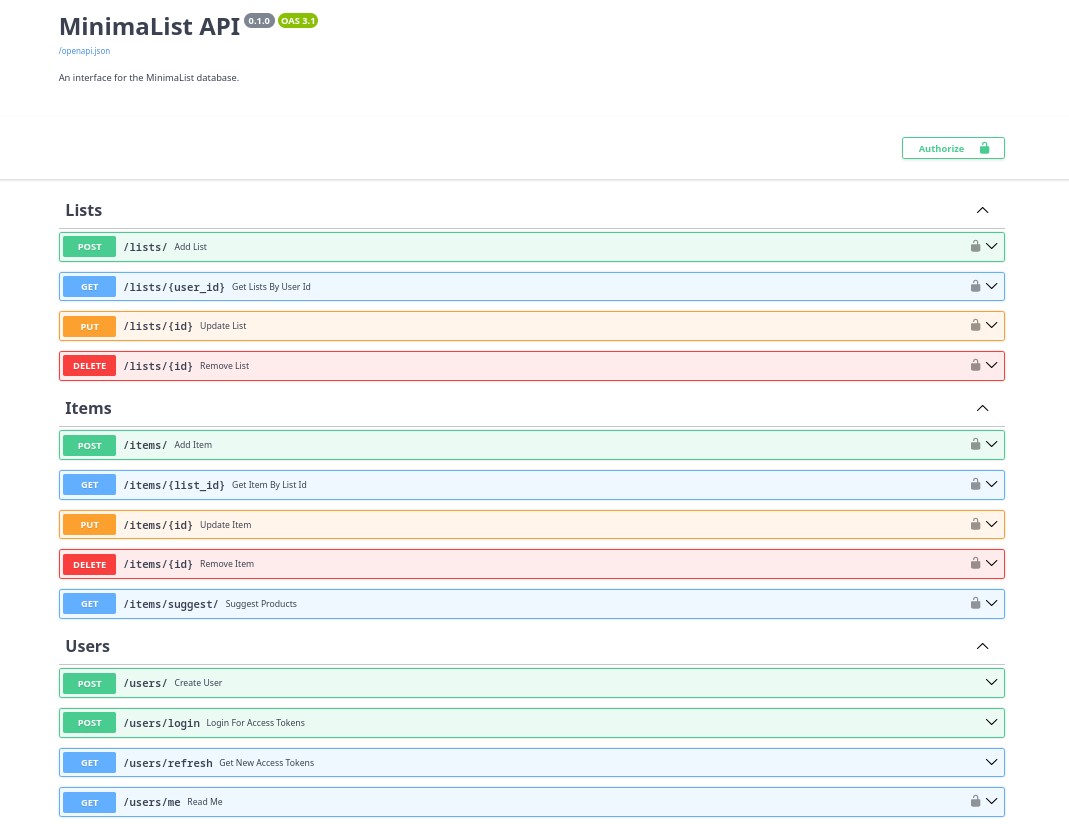Click the lock icon on POST /lists/ row

[x=974, y=246]
